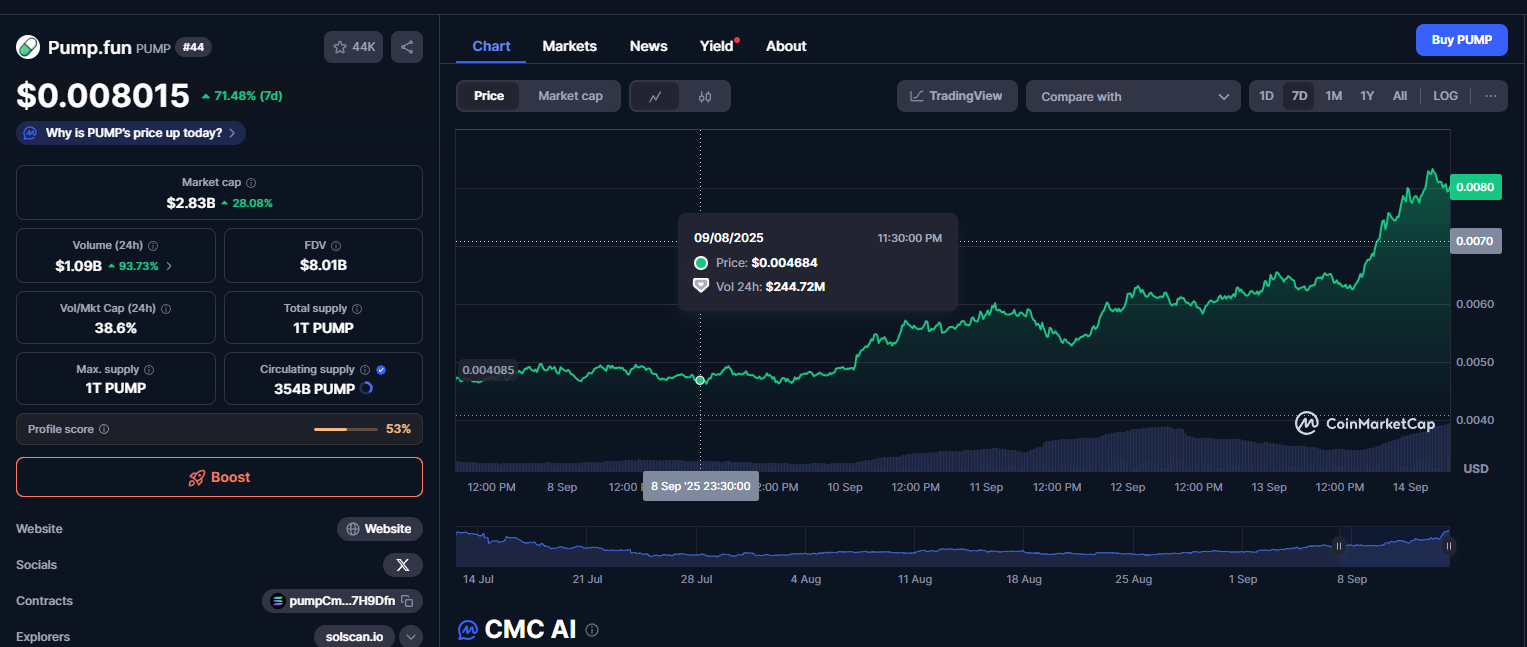Show Volume (24h) info icon

[153, 245]
